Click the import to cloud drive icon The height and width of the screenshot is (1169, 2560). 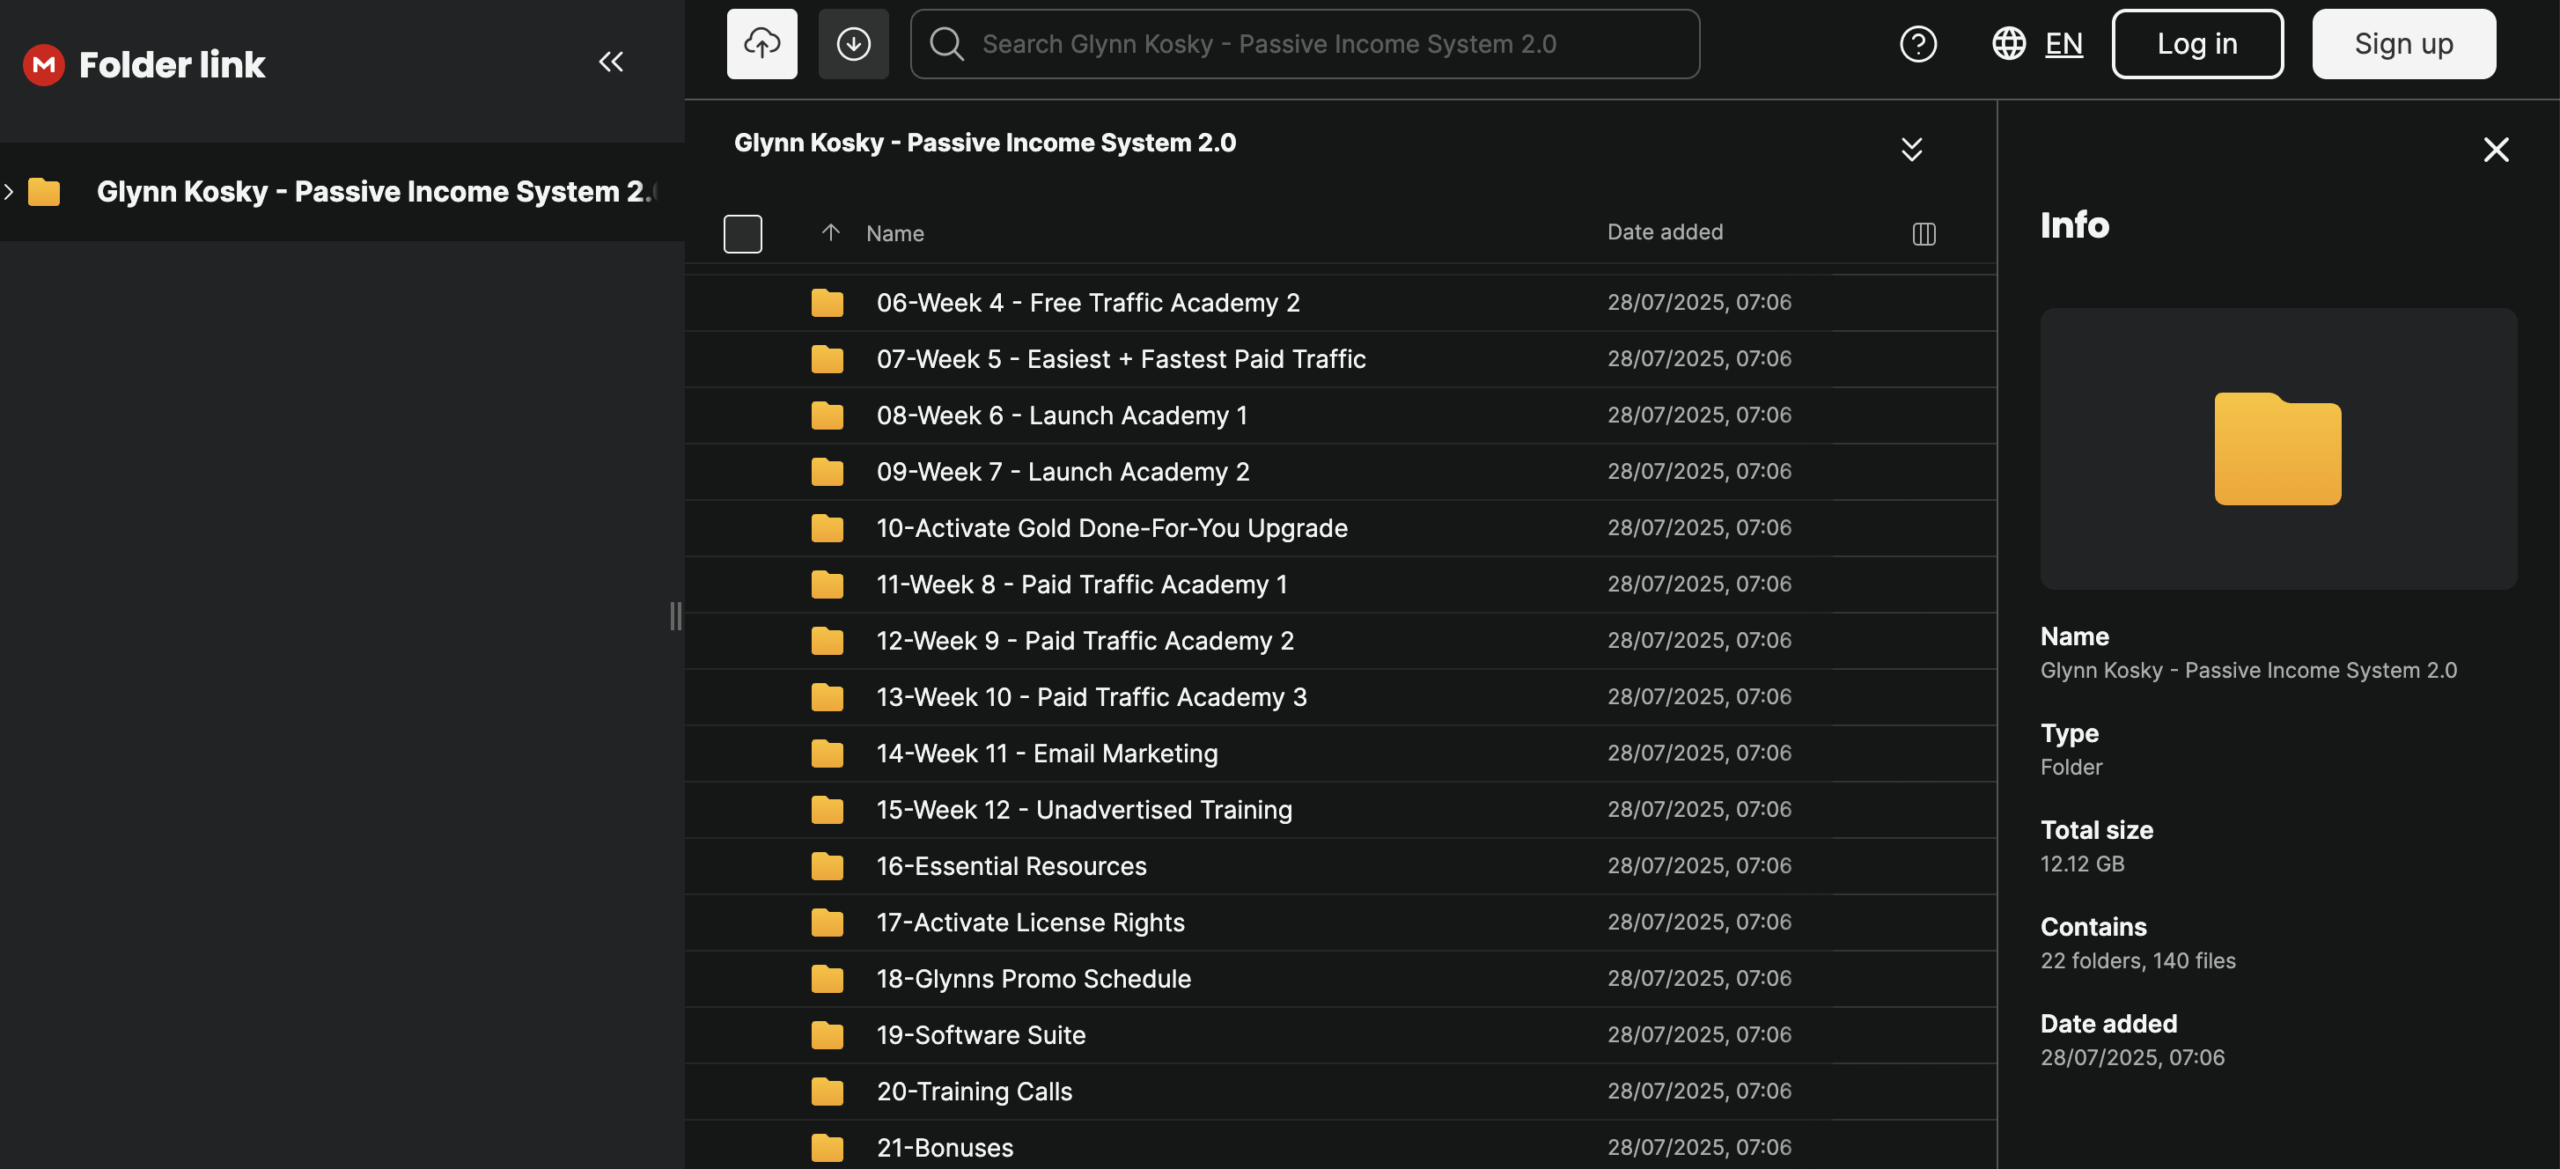coord(762,44)
